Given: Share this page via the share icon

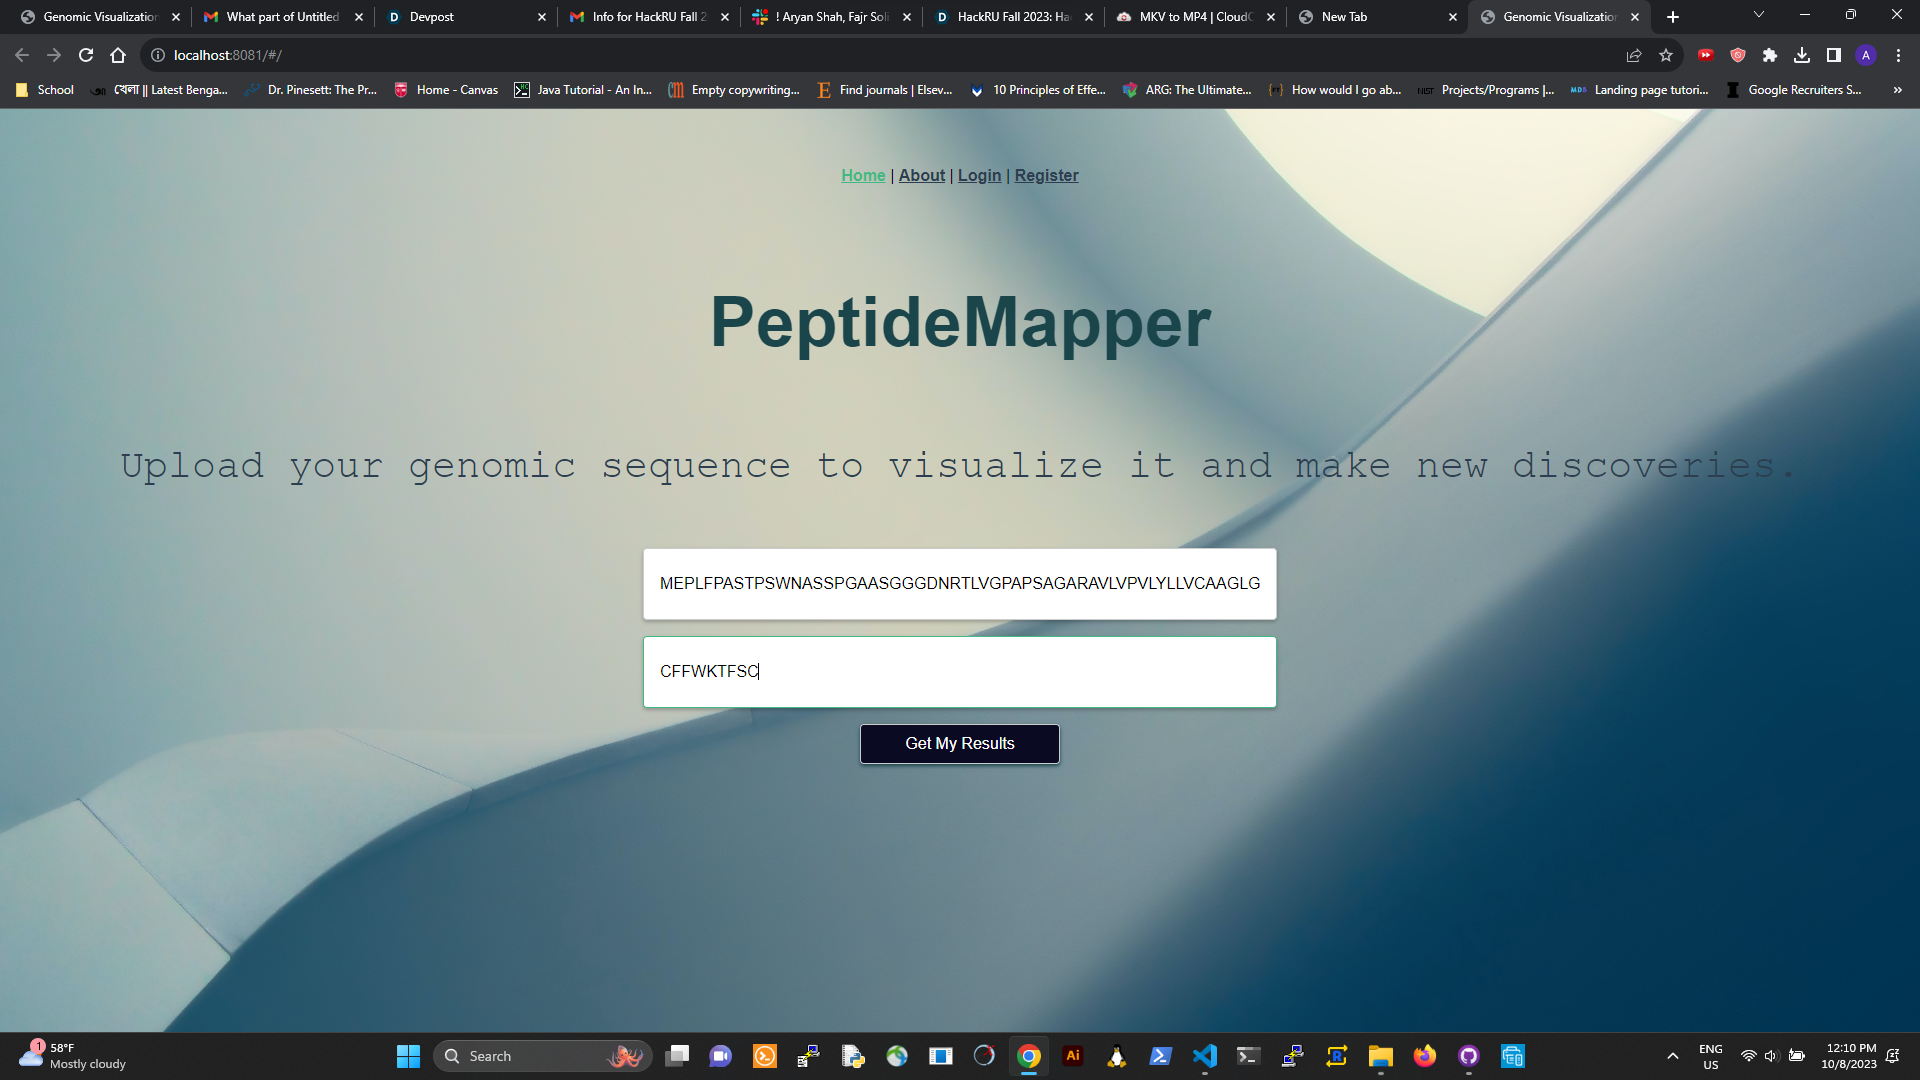Looking at the screenshot, I should 1634,55.
